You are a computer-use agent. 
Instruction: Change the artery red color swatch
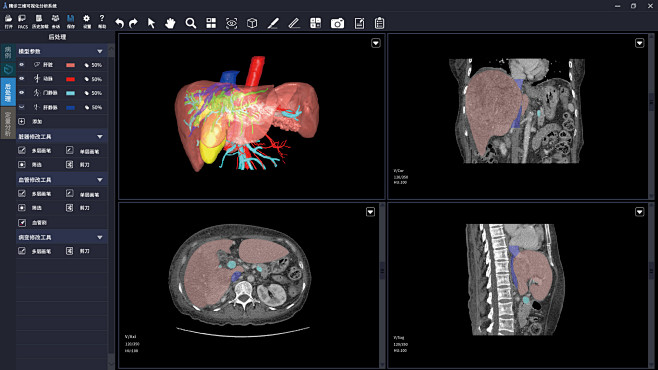pos(70,79)
